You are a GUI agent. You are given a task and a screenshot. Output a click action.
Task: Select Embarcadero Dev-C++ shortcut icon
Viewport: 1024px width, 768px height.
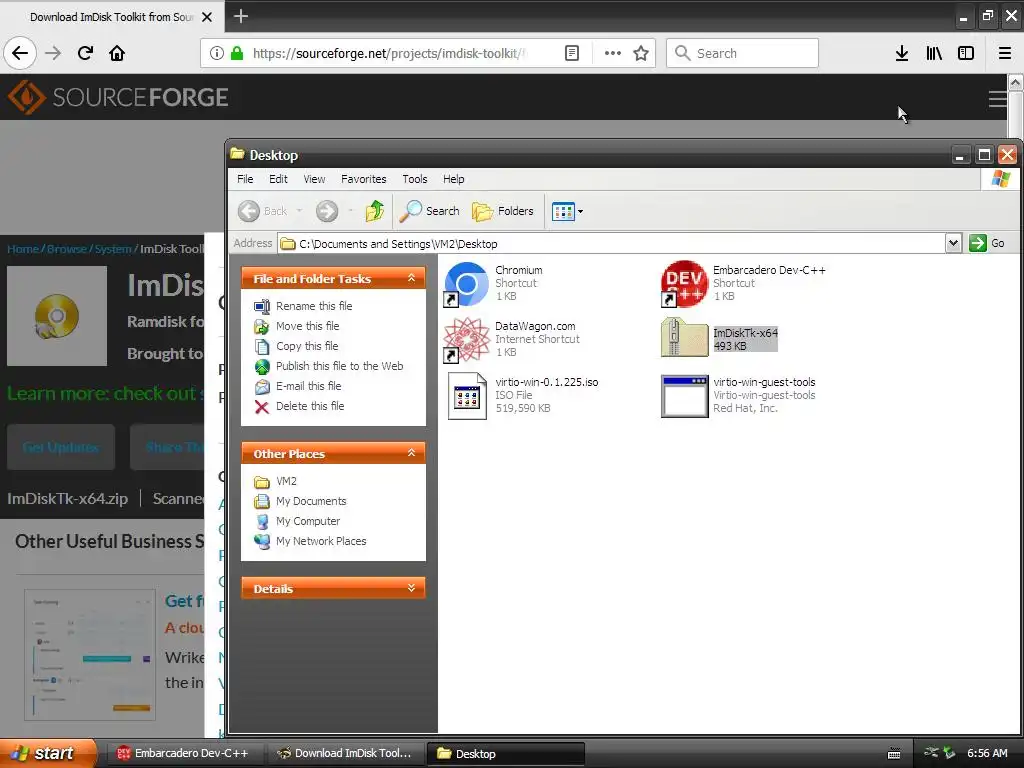coord(684,283)
